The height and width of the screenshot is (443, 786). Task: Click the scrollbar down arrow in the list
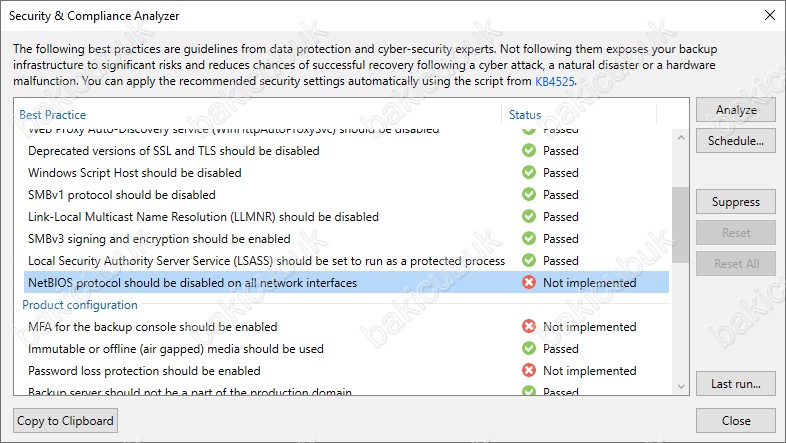[681, 386]
